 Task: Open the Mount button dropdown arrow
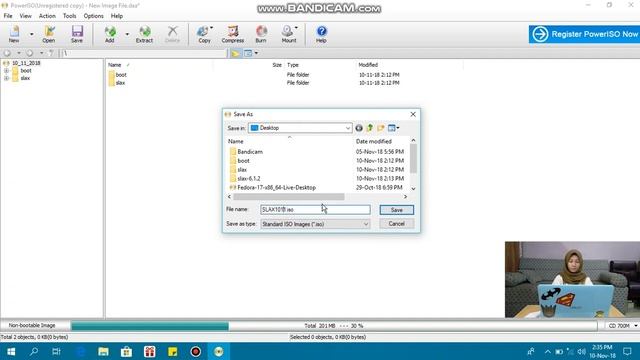pos(296,28)
